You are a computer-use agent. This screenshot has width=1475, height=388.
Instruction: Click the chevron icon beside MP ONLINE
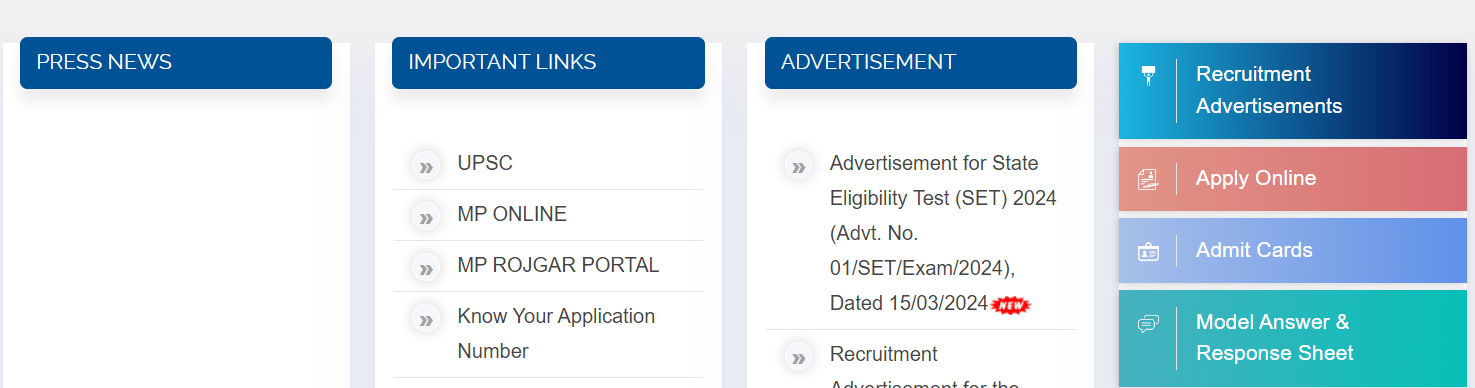tap(426, 216)
